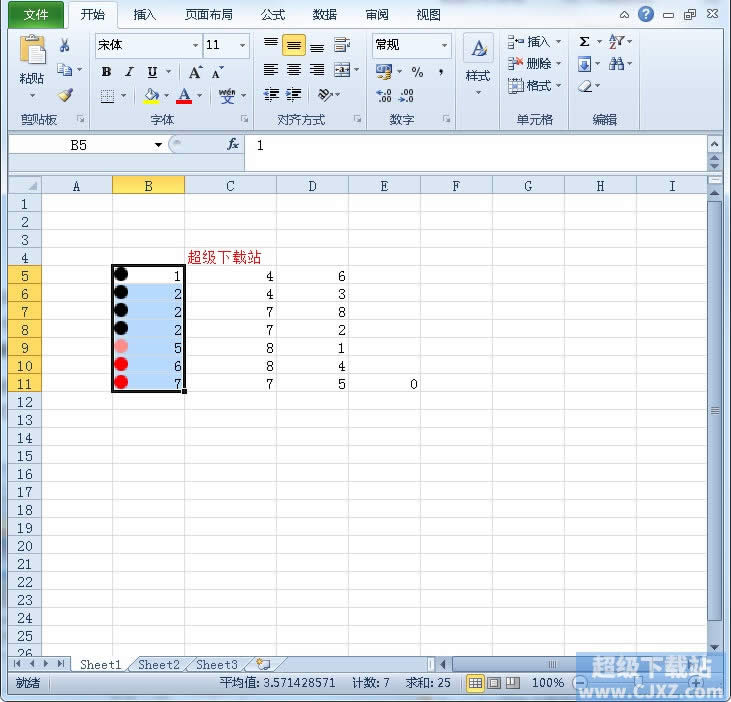Screen dimensions: 731x702
Task: Decrease indent
Action: click(x=271, y=95)
